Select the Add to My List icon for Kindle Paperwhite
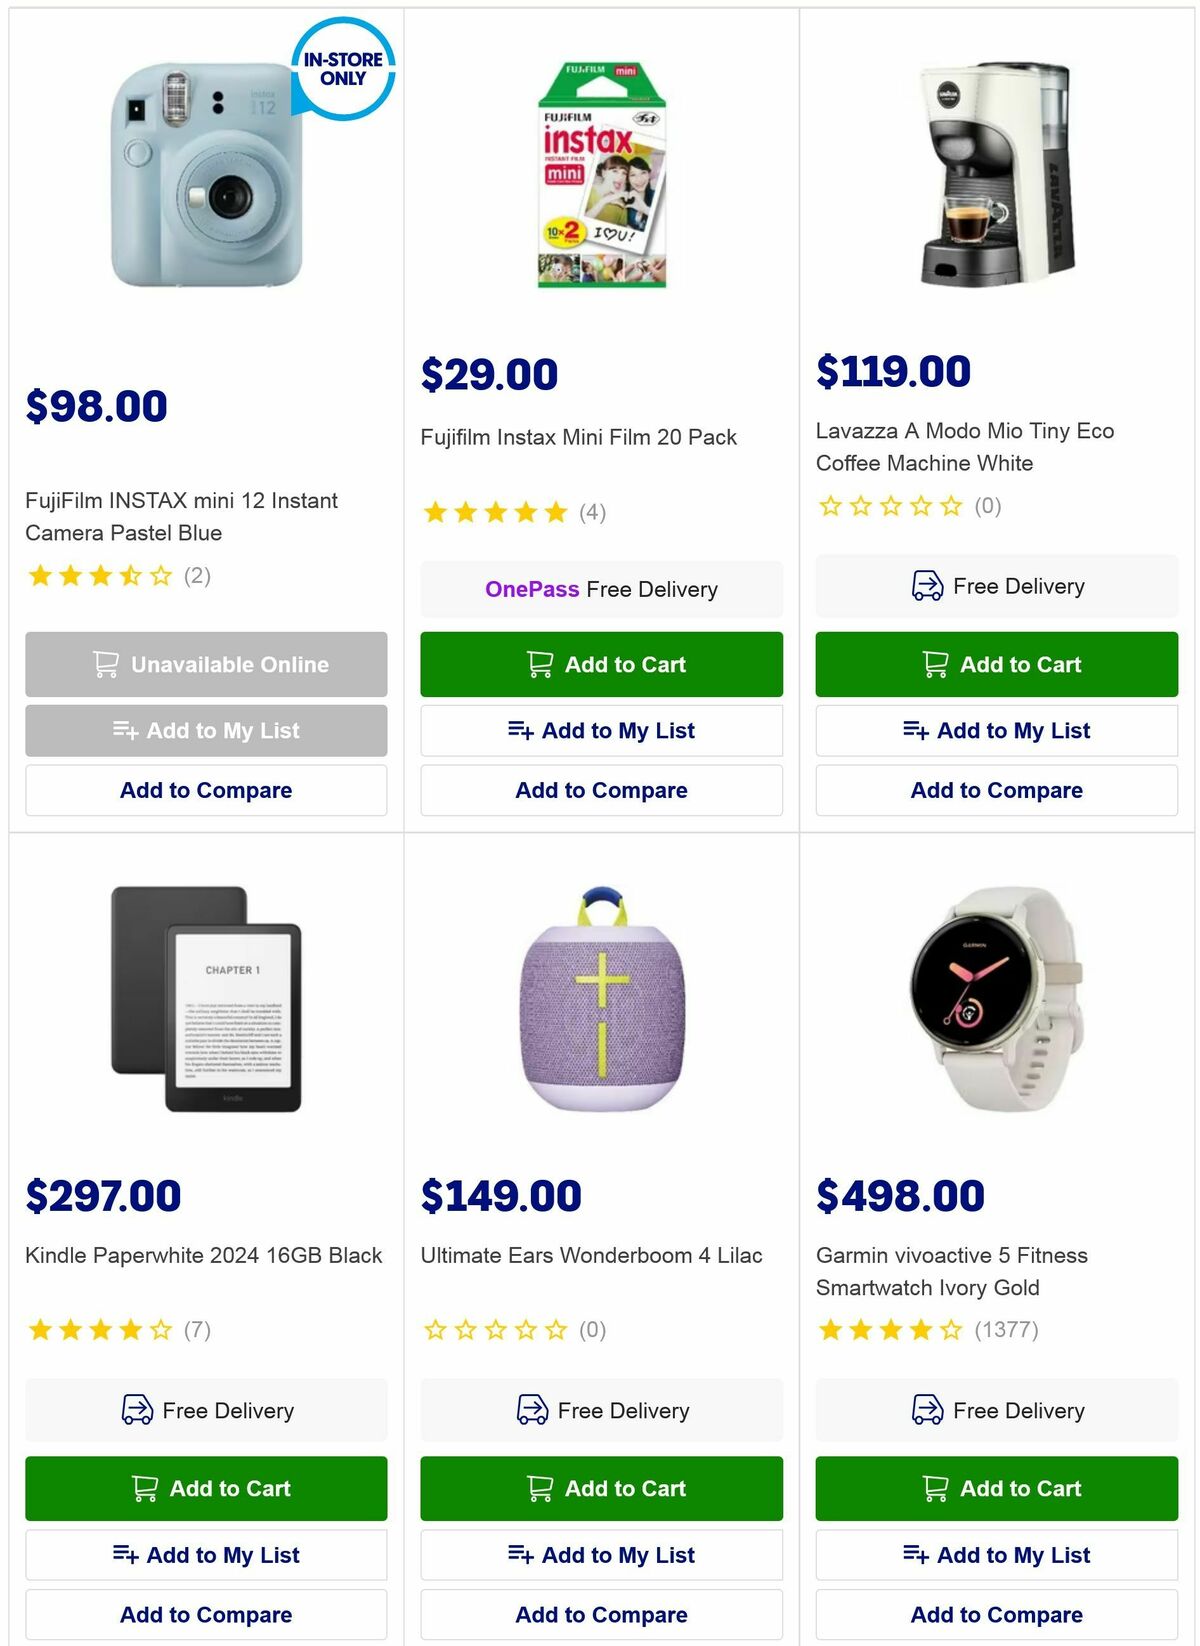1200x1646 pixels. 126,1554
